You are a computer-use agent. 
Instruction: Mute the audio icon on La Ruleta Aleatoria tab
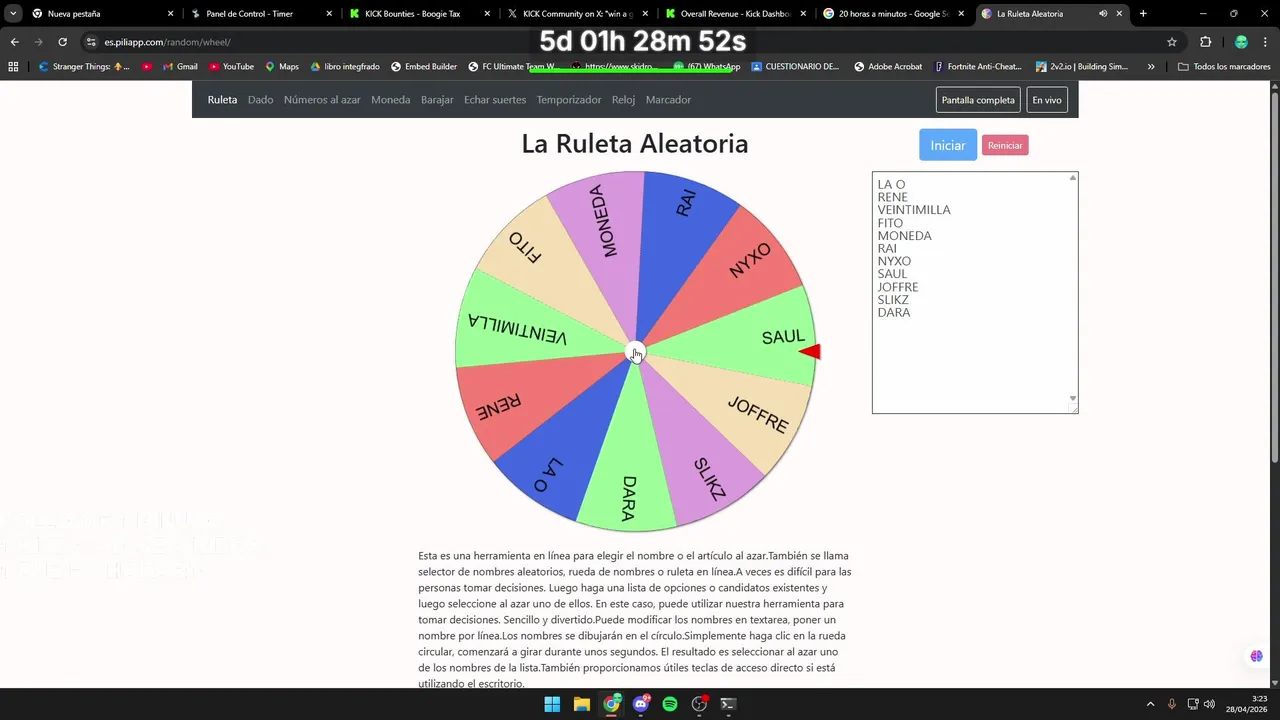(x=1103, y=14)
